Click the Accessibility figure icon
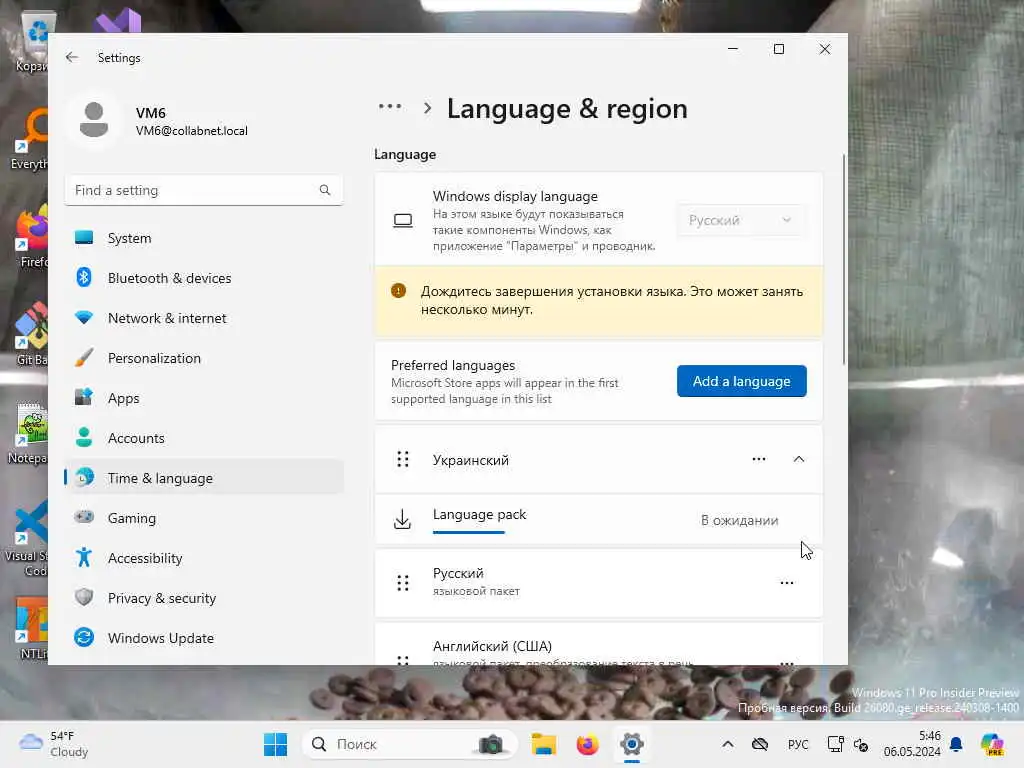1024x768 pixels. click(84, 557)
